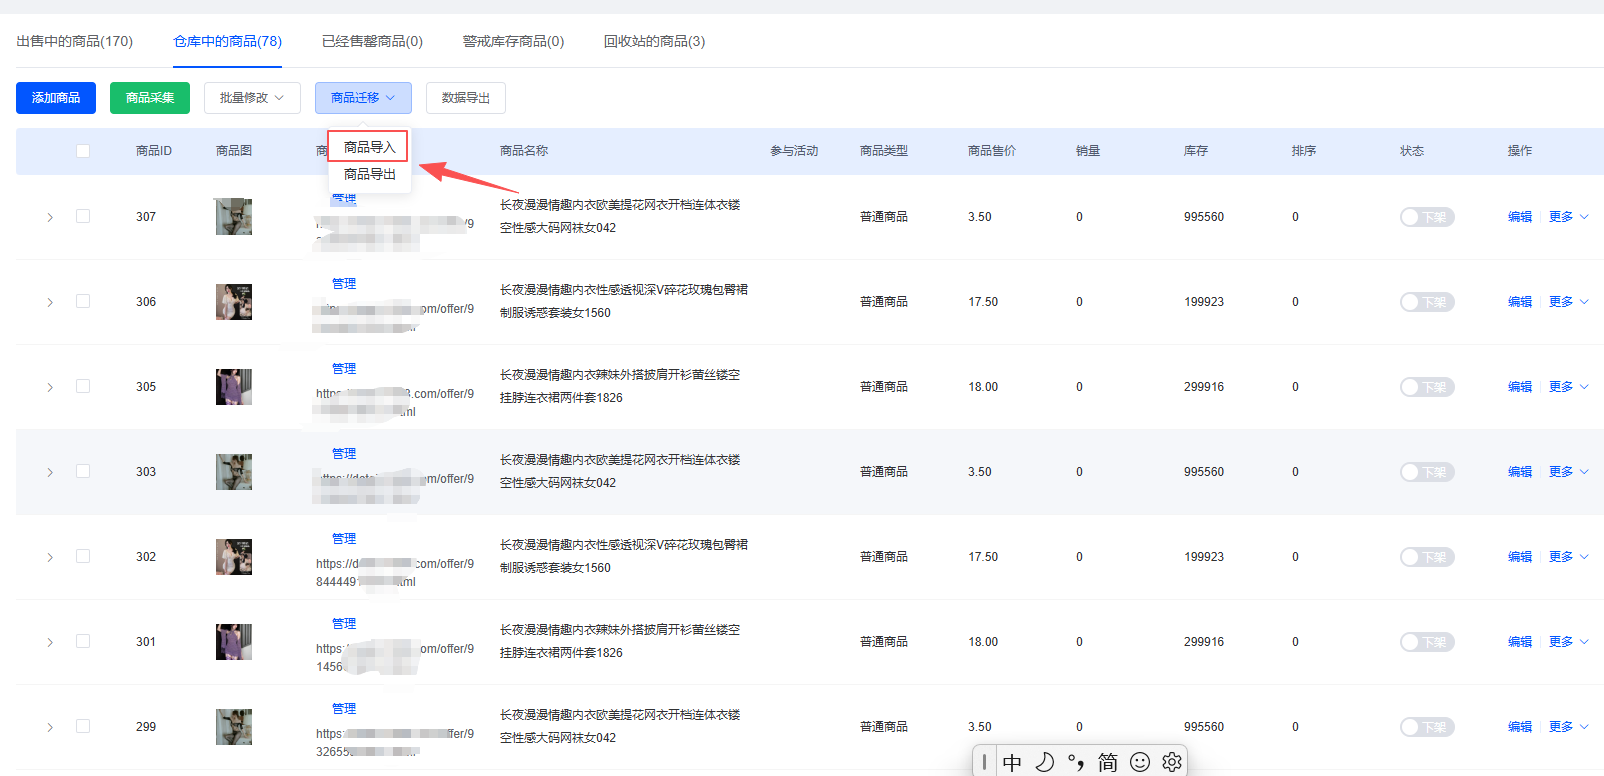Open product image thumbnail for ID 307

[x=233, y=217]
